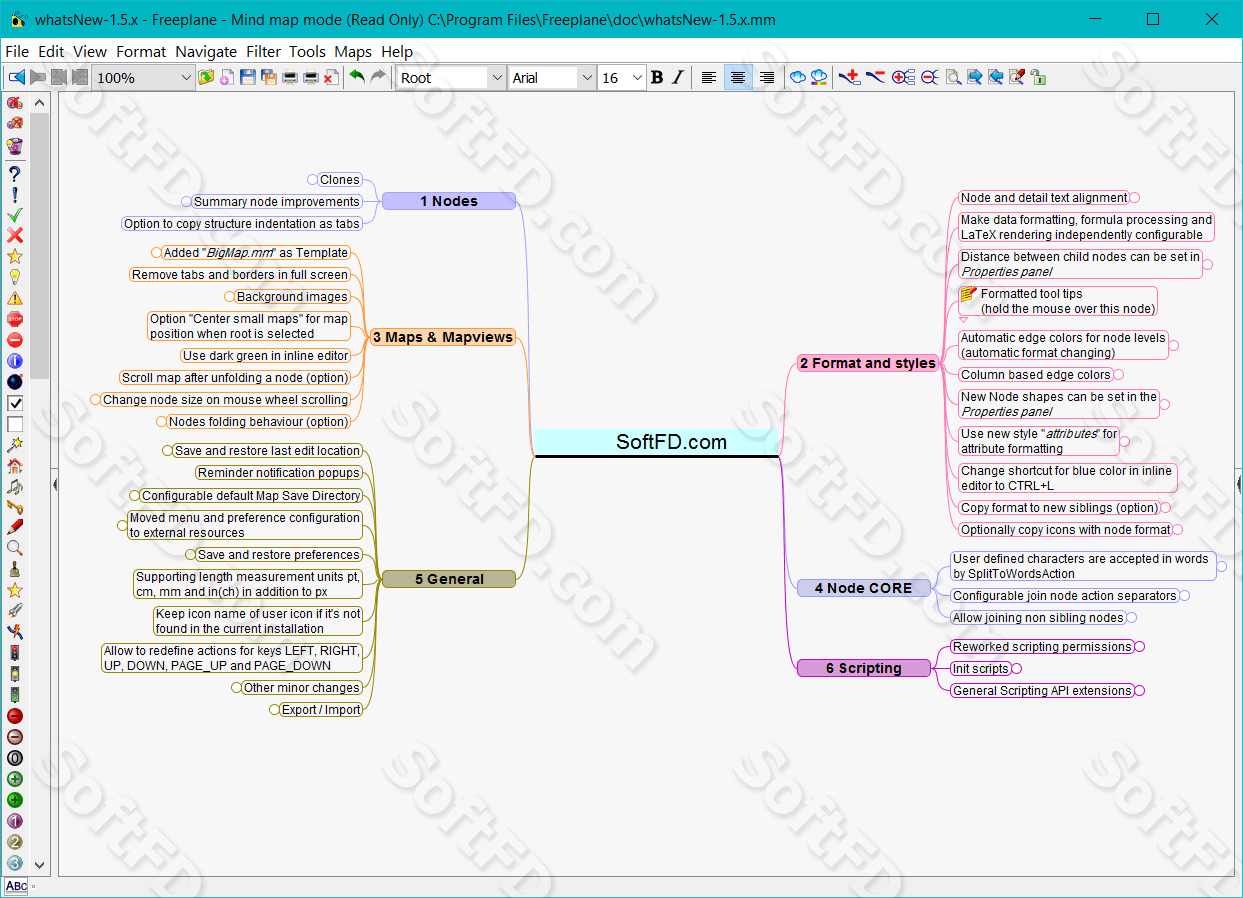1243x898 pixels.
Task: Create a new map from toolbar
Action: tap(227, 77)
